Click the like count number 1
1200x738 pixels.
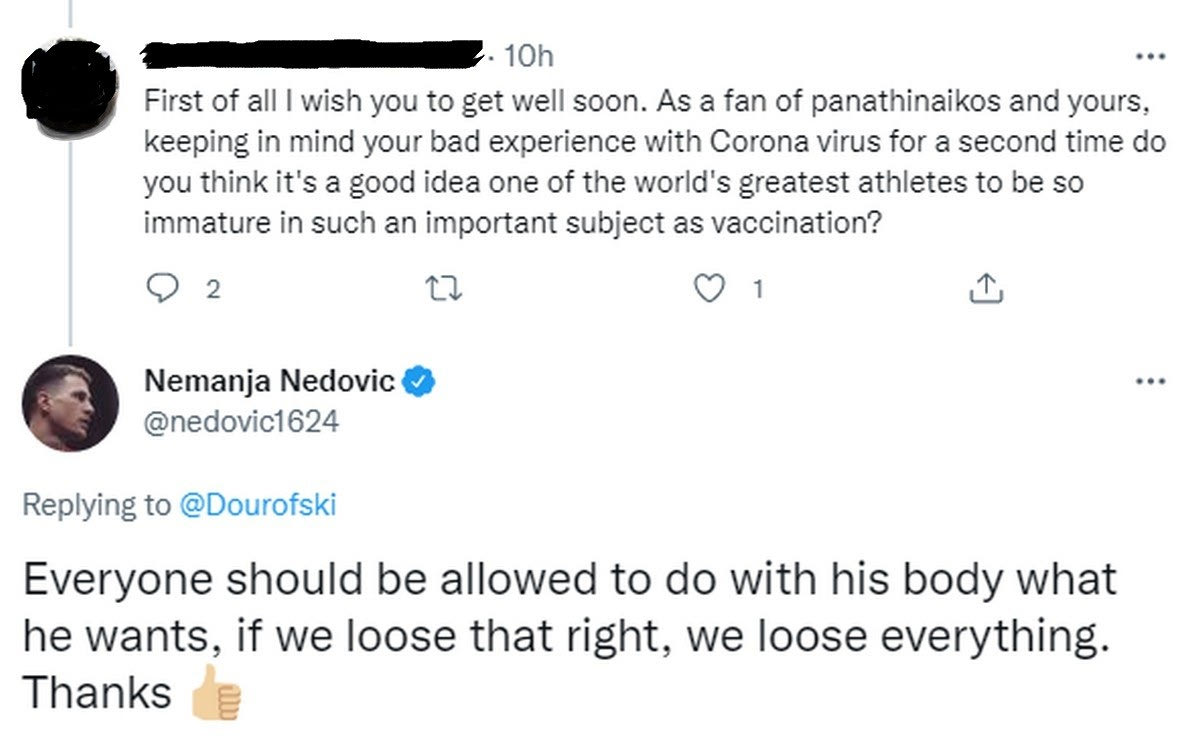[758, 290]
